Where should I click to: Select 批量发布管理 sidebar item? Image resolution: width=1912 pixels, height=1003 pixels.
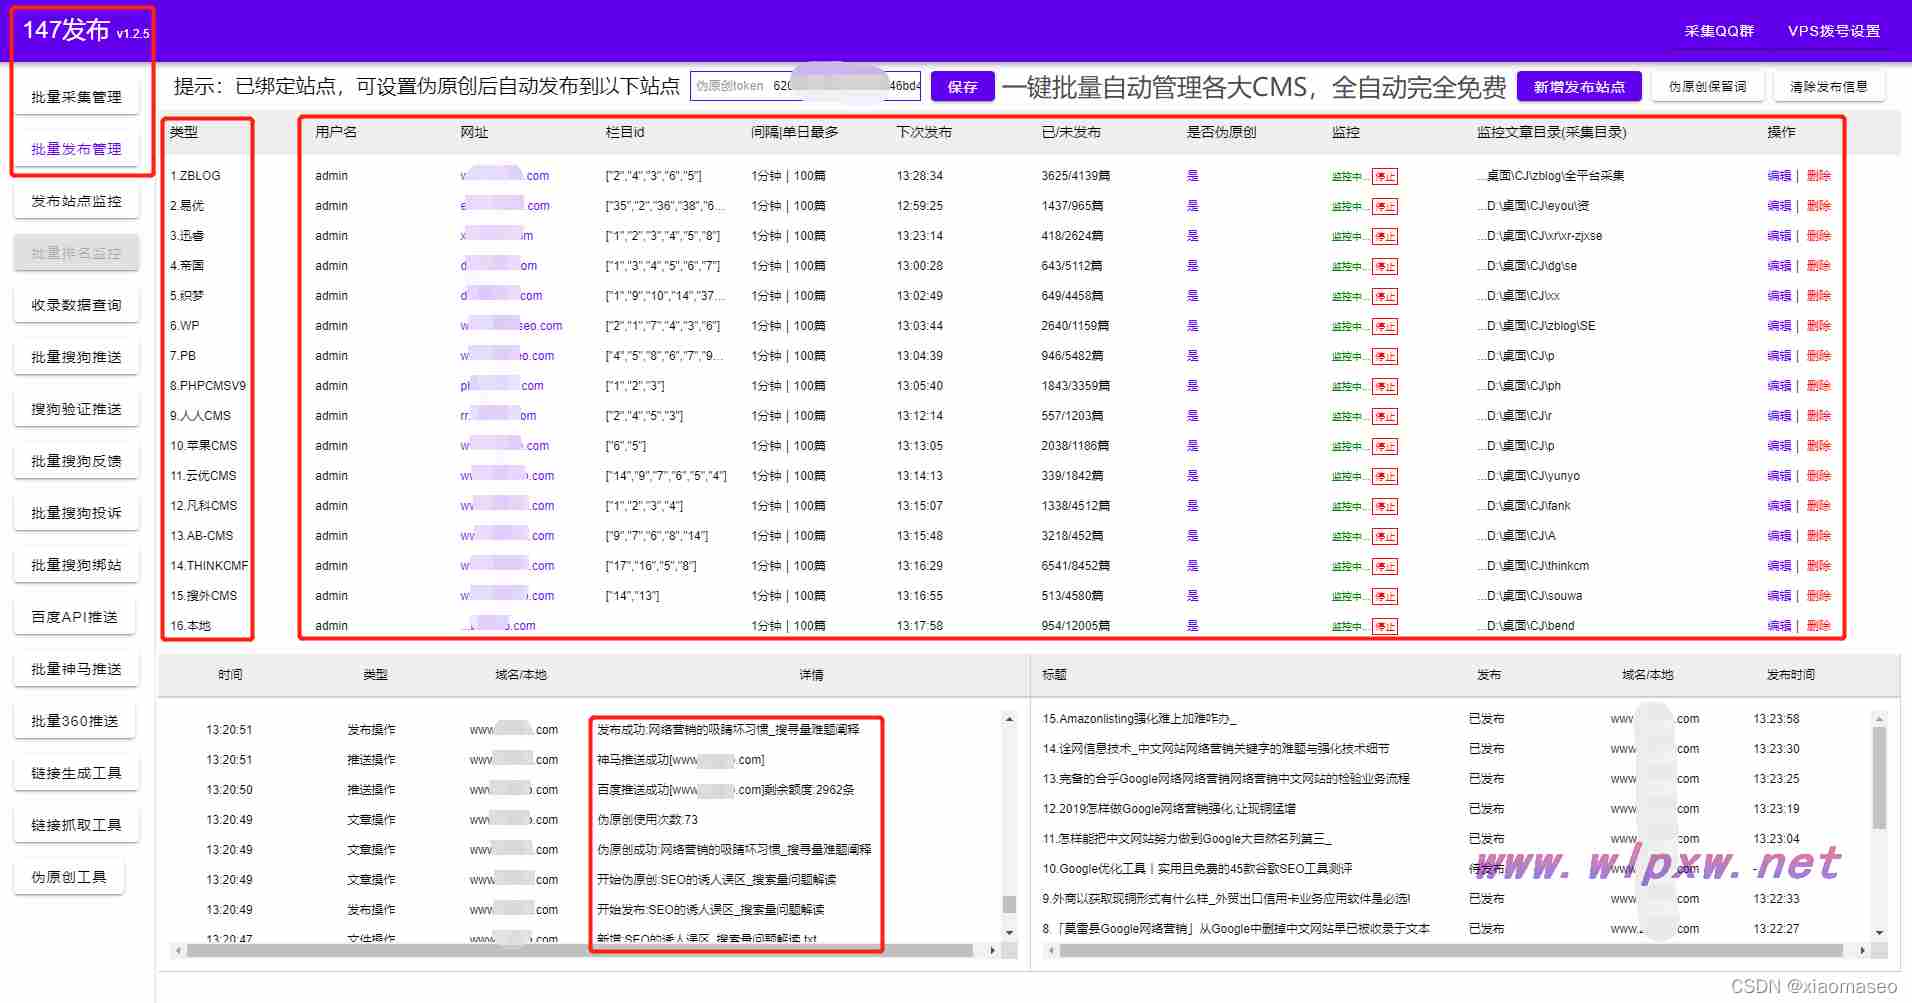pyautogui.click(x=76, y=149)
